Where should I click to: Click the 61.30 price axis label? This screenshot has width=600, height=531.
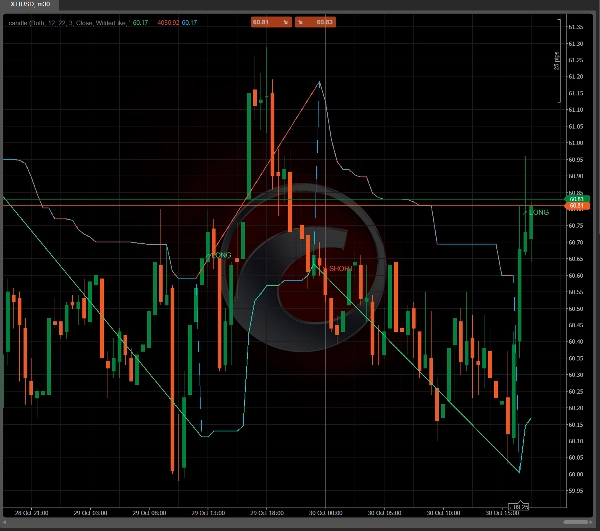tap(576, 44)
